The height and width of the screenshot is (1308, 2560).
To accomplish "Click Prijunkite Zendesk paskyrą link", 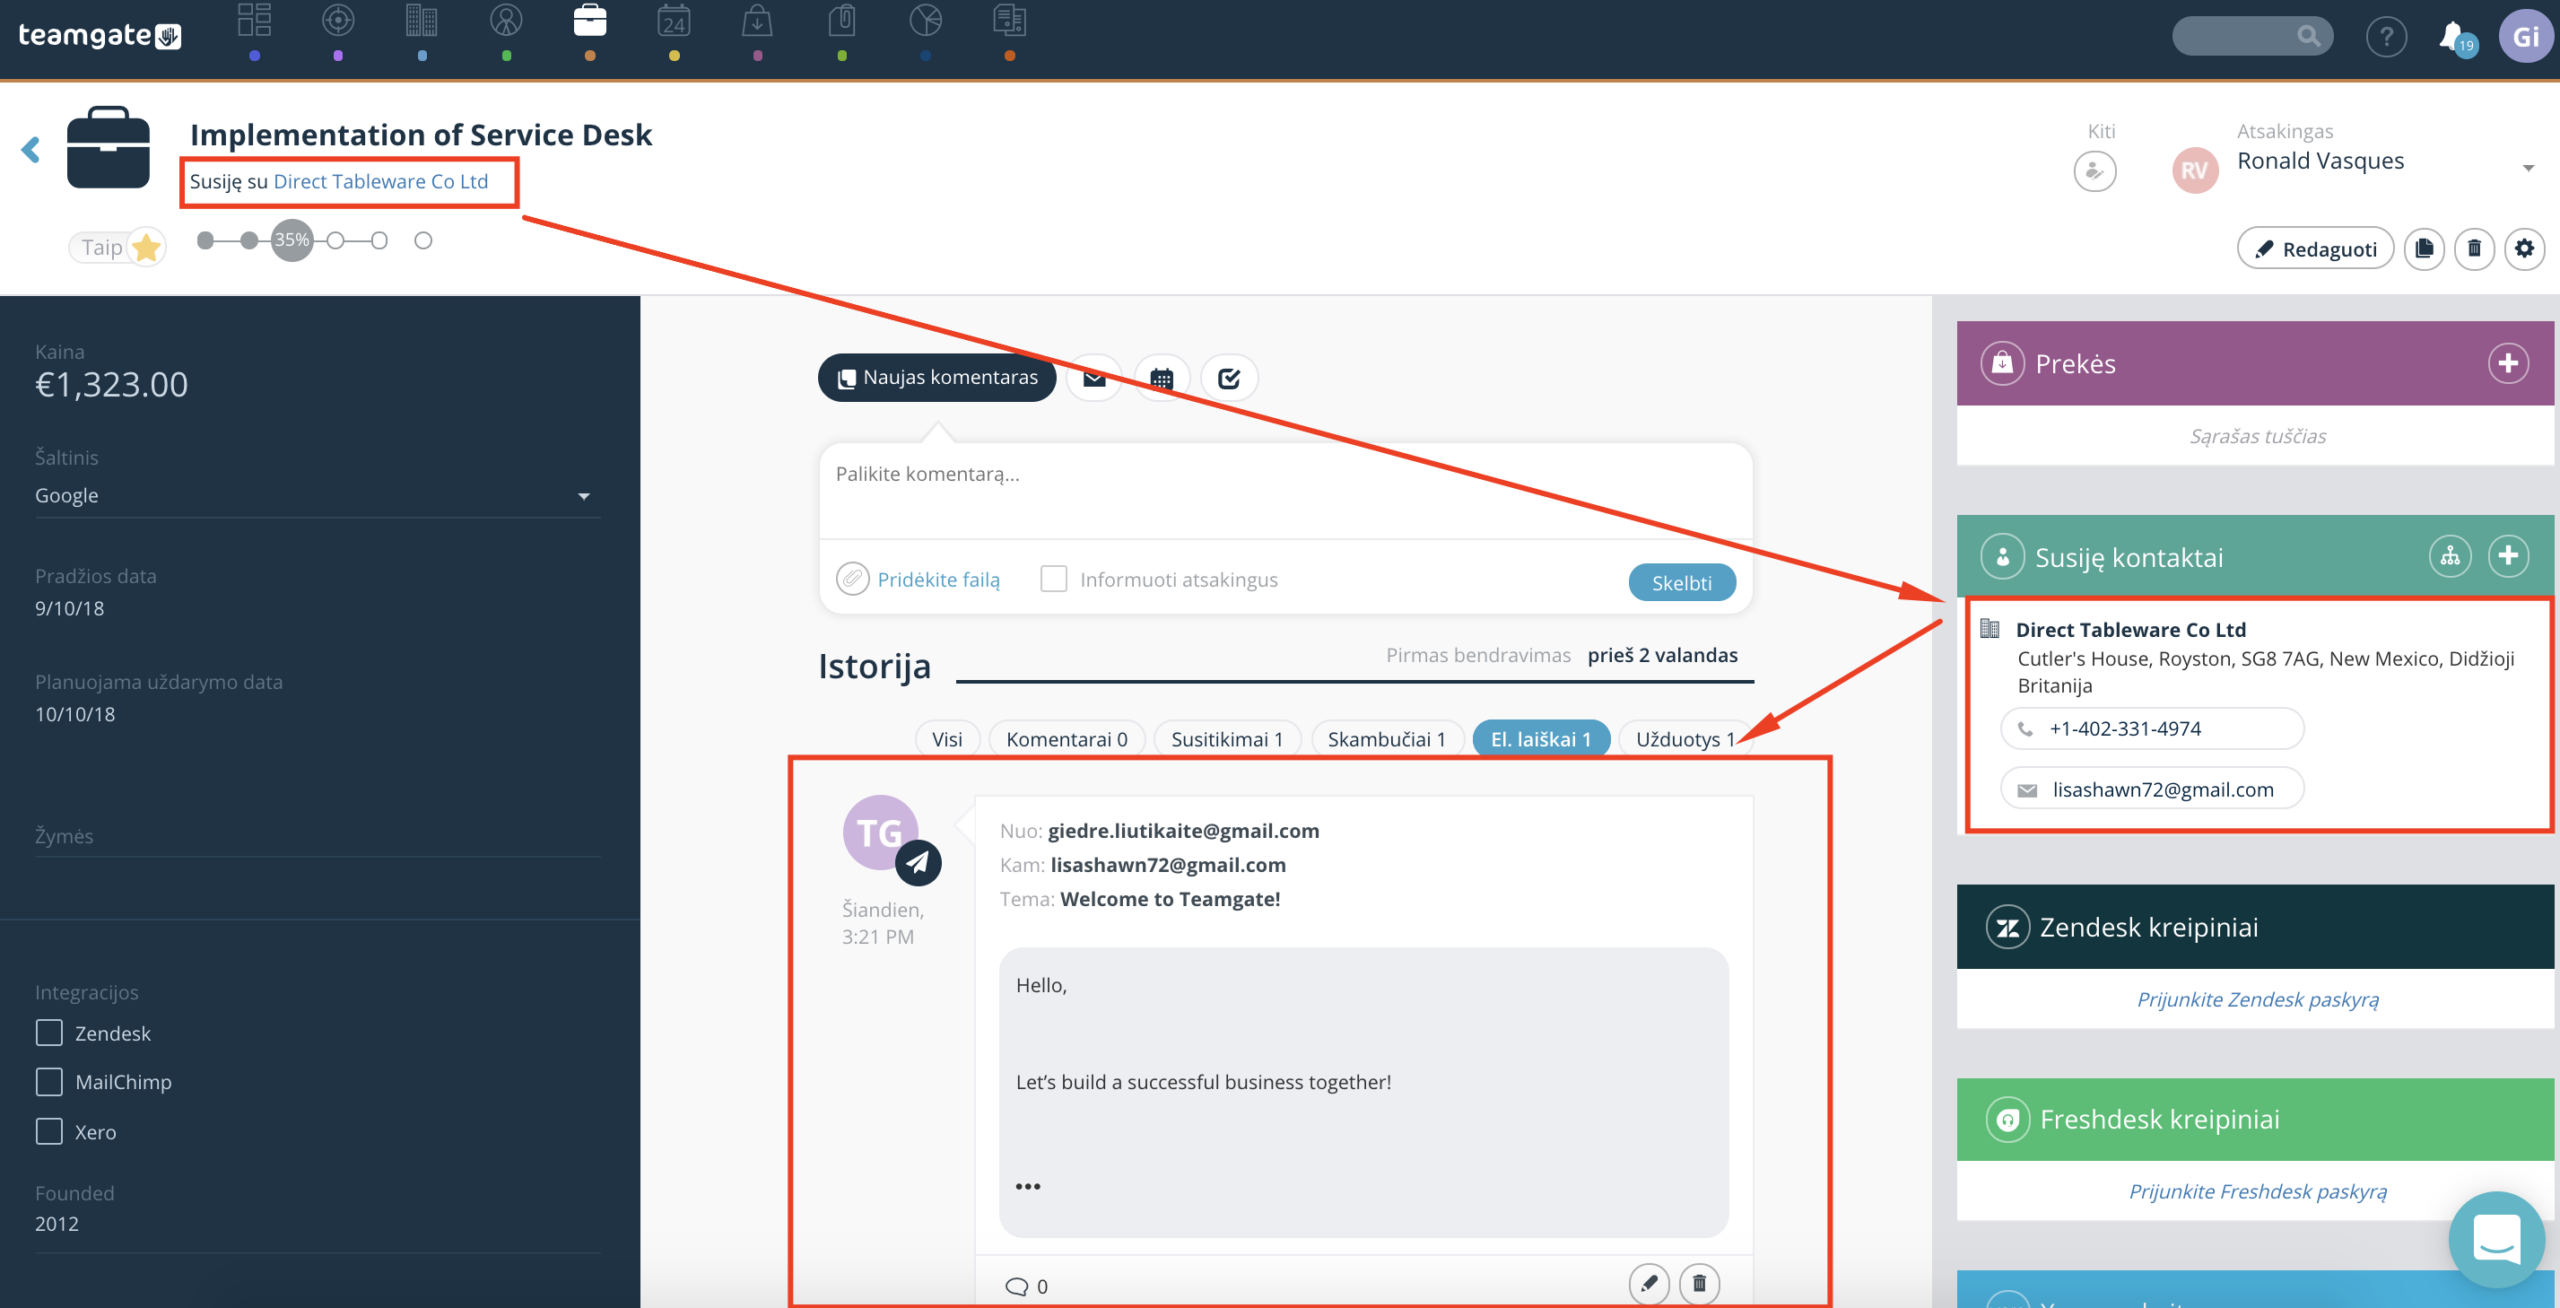I will coord(2258,999).
